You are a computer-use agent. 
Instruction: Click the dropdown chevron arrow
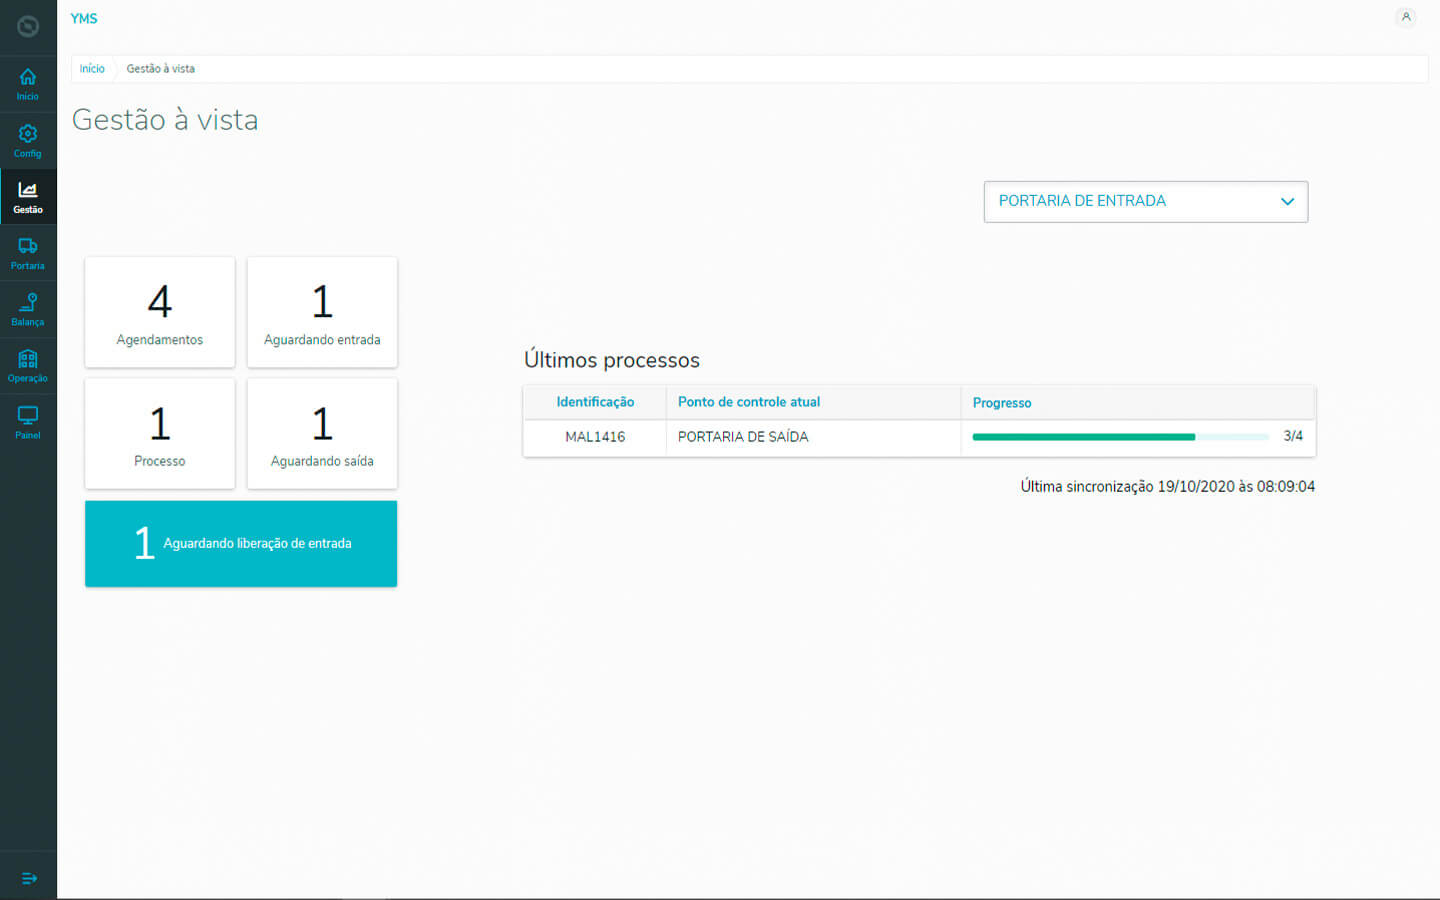(1287, 201)
